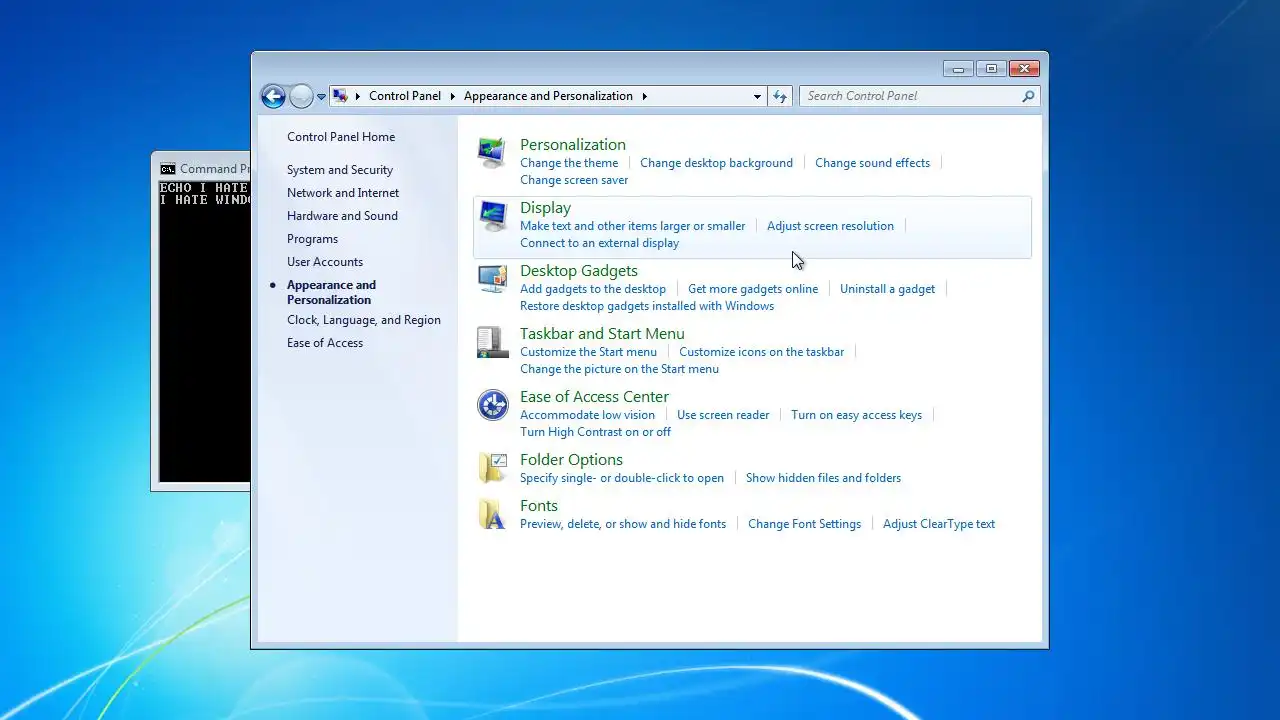Open Programs category
This screenshot has width=1280, height=720.
point(312,239)
